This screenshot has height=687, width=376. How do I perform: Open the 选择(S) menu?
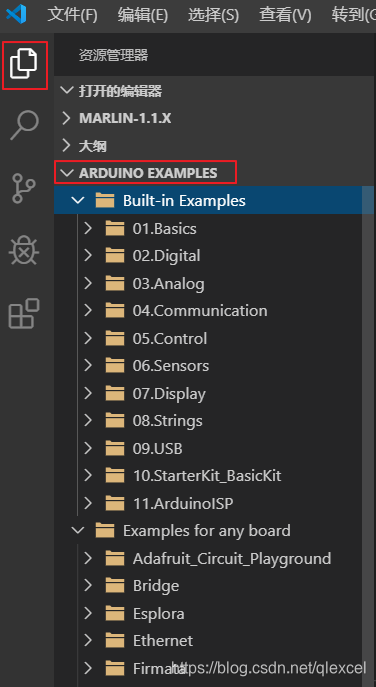click(x=213, y=16)
